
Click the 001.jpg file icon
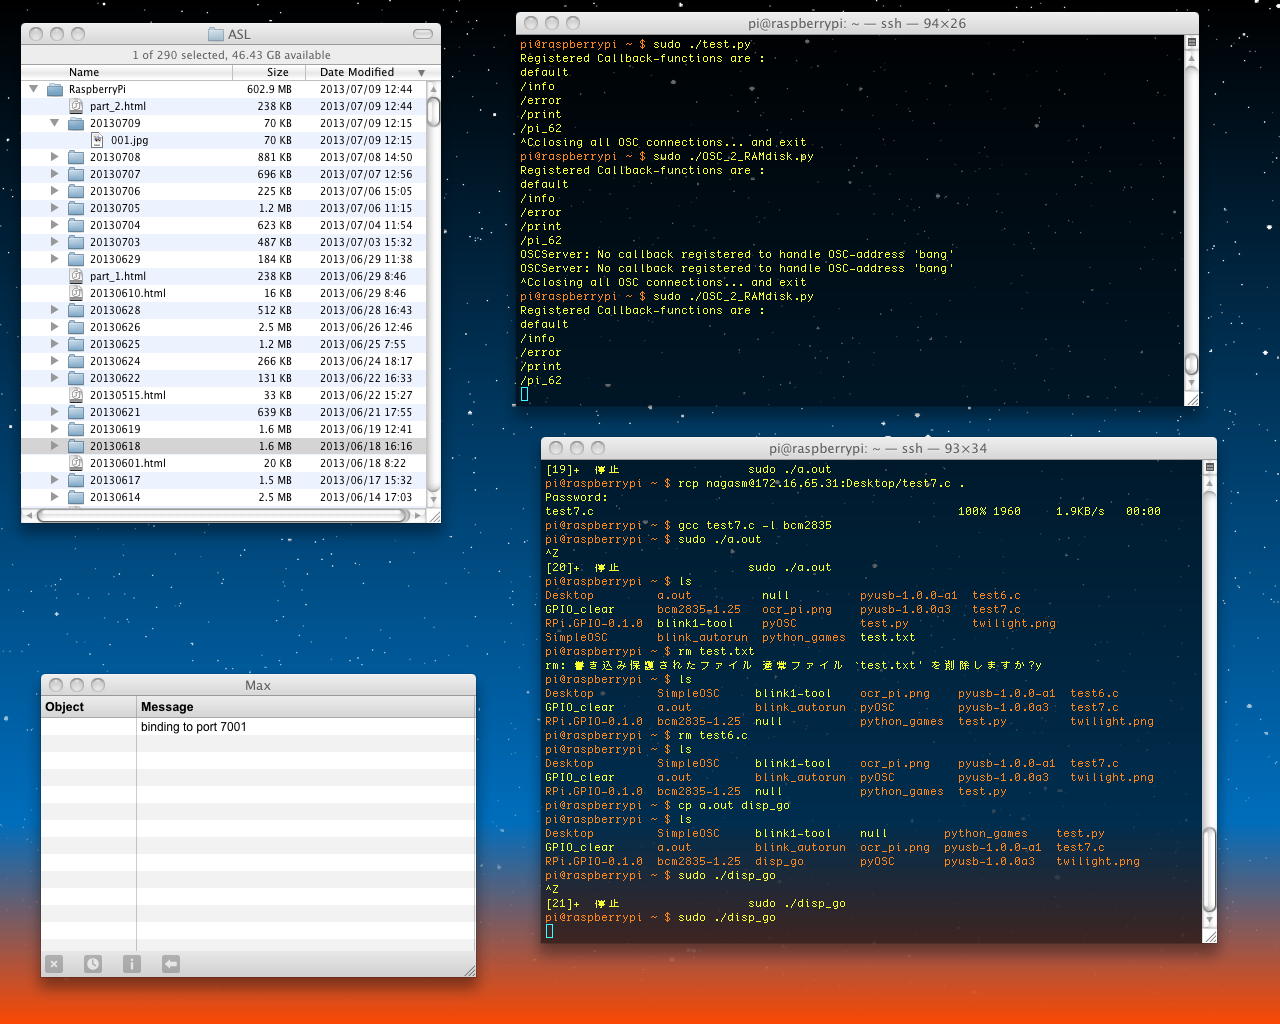point(97,140)
